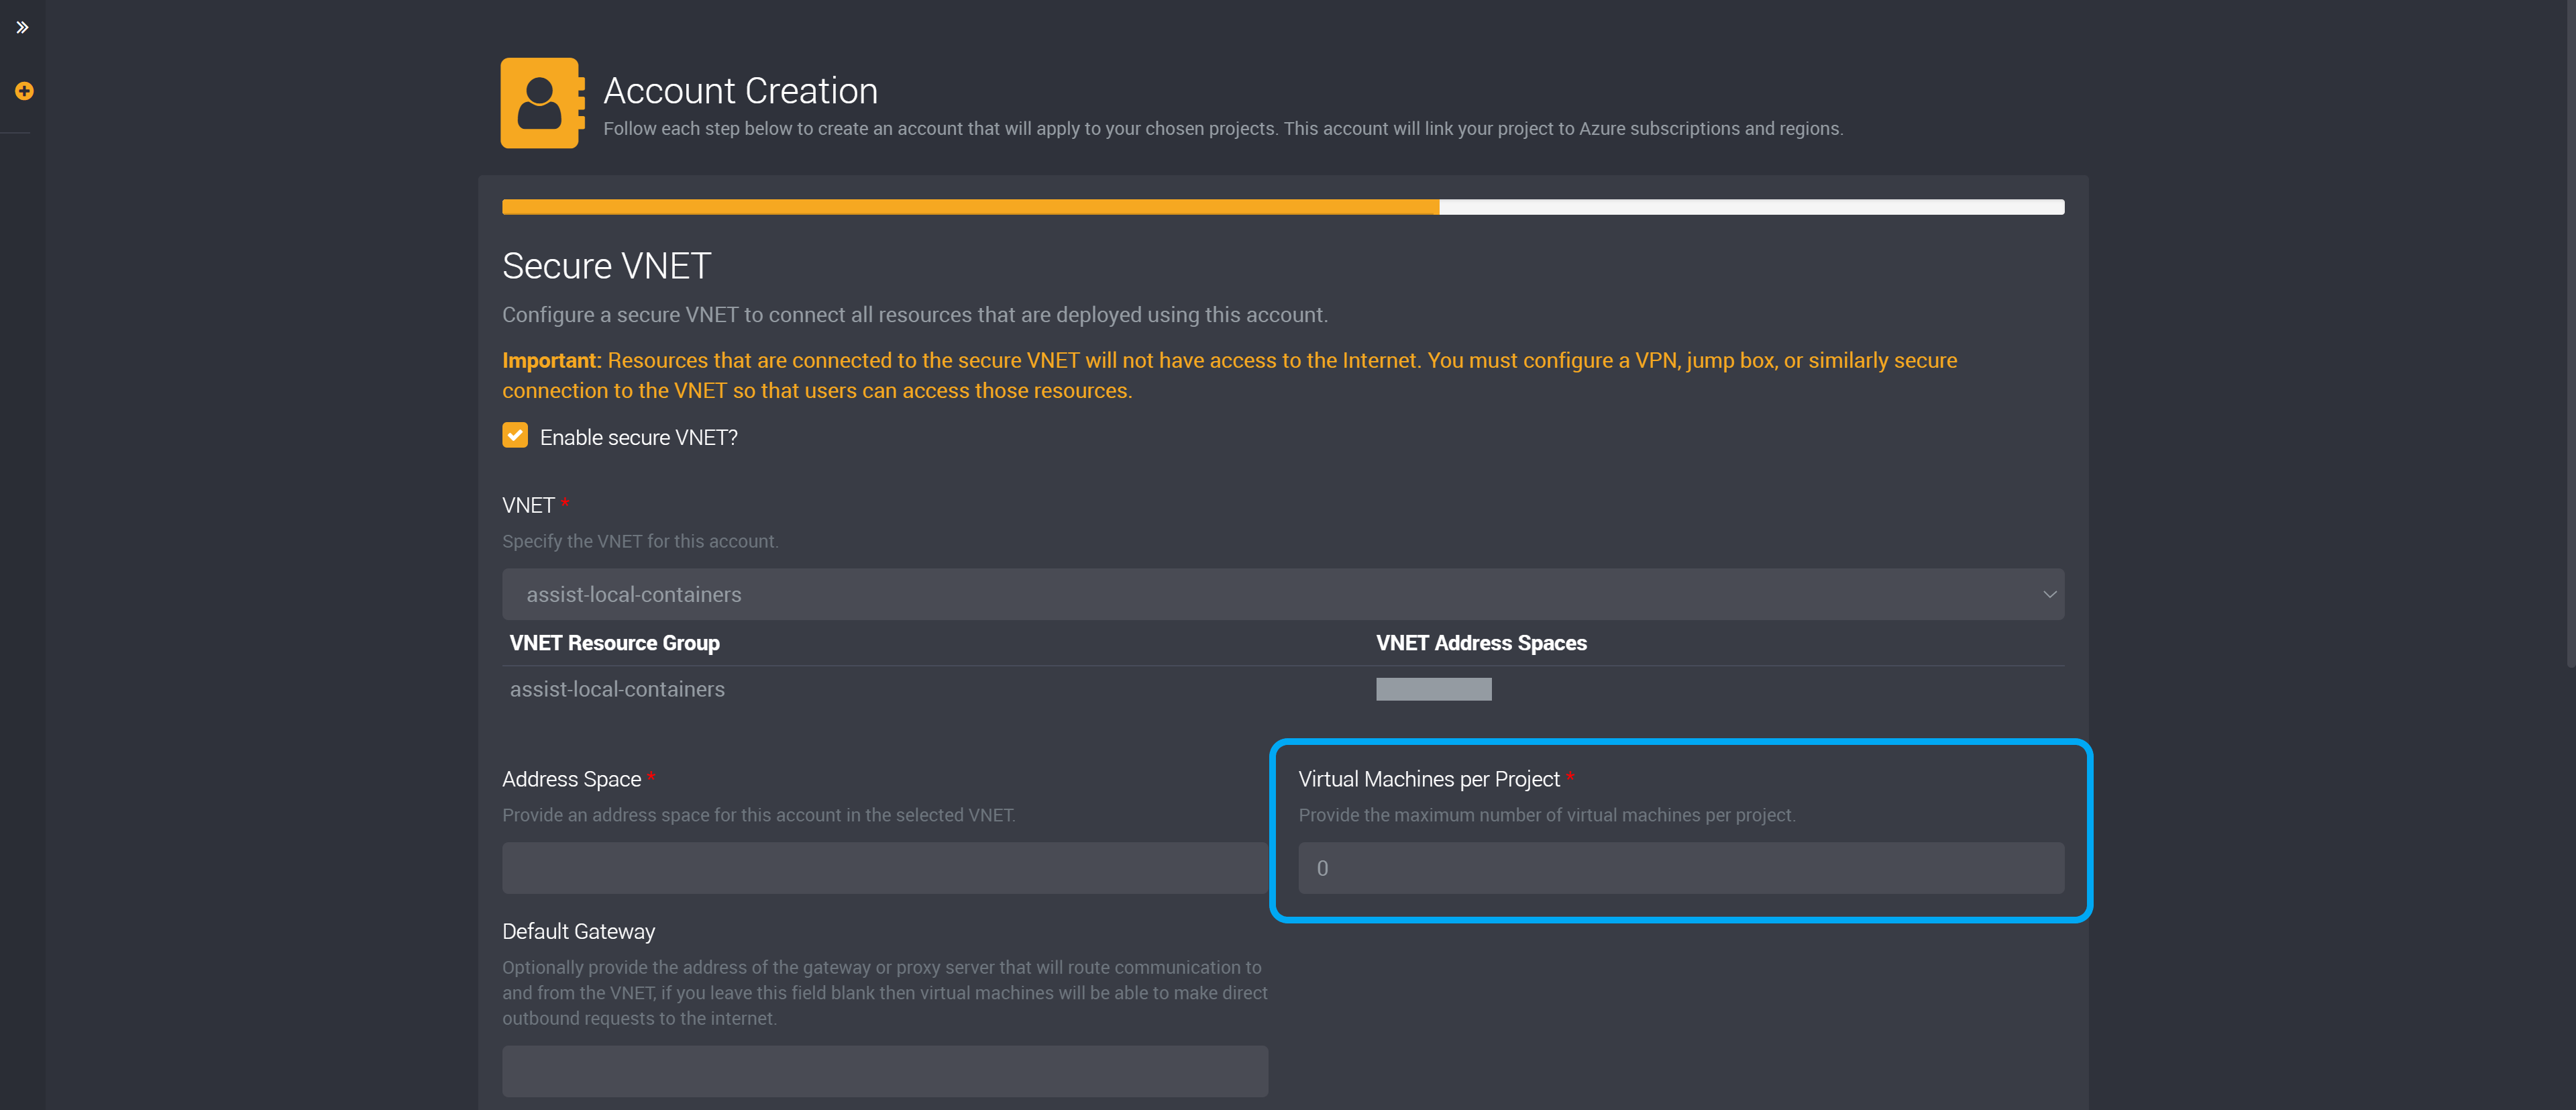Click the Enable secure VNET? label

click(x=638, y=437)
